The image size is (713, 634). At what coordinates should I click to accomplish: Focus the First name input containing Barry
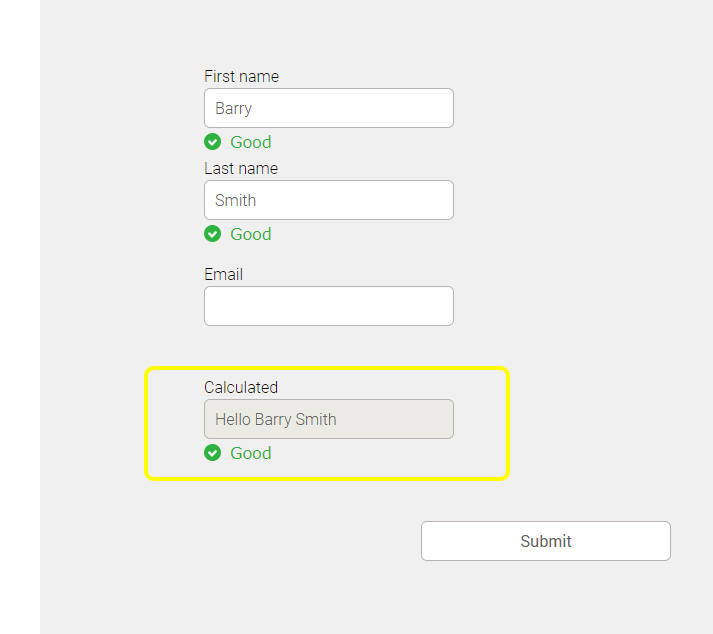tap(328, 108)
